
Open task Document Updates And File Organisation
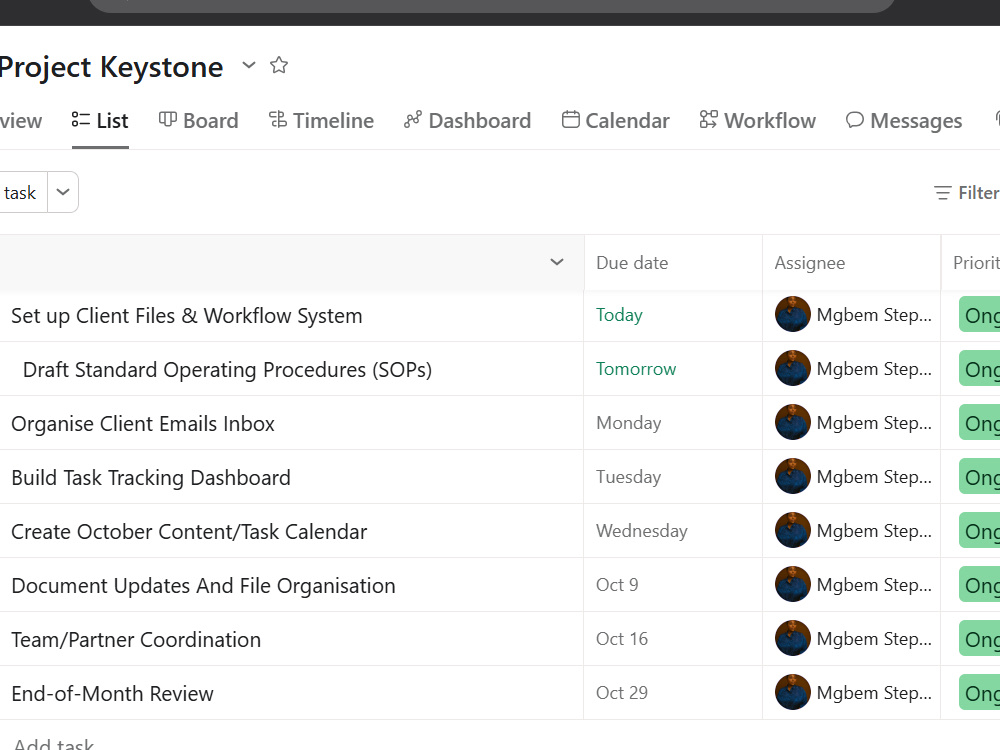(203, 585)
